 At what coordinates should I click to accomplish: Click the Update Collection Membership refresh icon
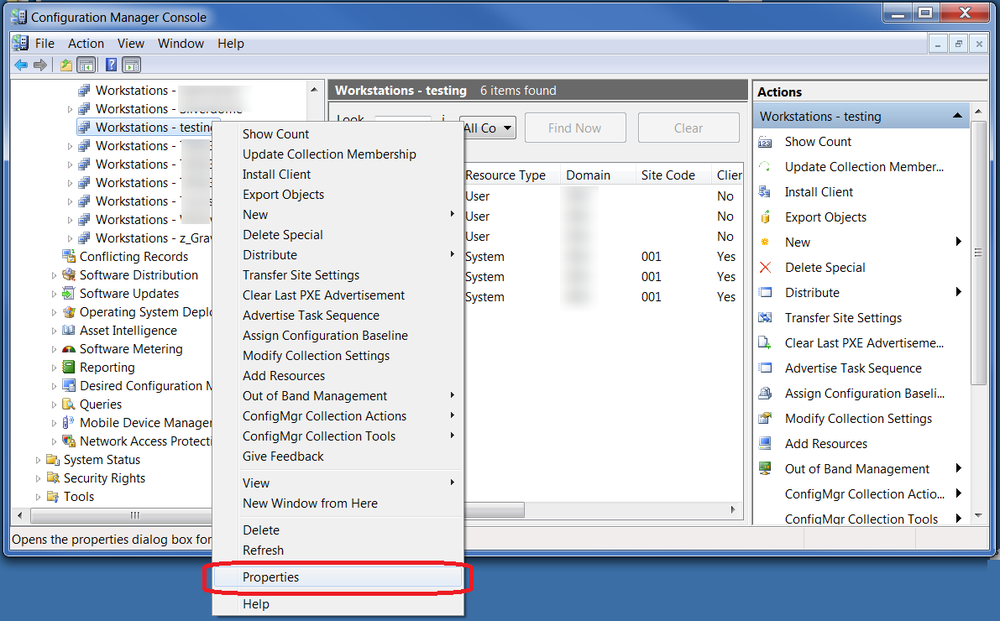click(x=765, y=166)
